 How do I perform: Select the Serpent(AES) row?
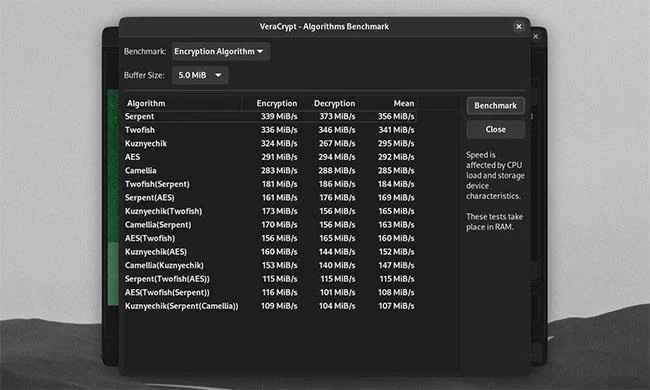[270, 198]
